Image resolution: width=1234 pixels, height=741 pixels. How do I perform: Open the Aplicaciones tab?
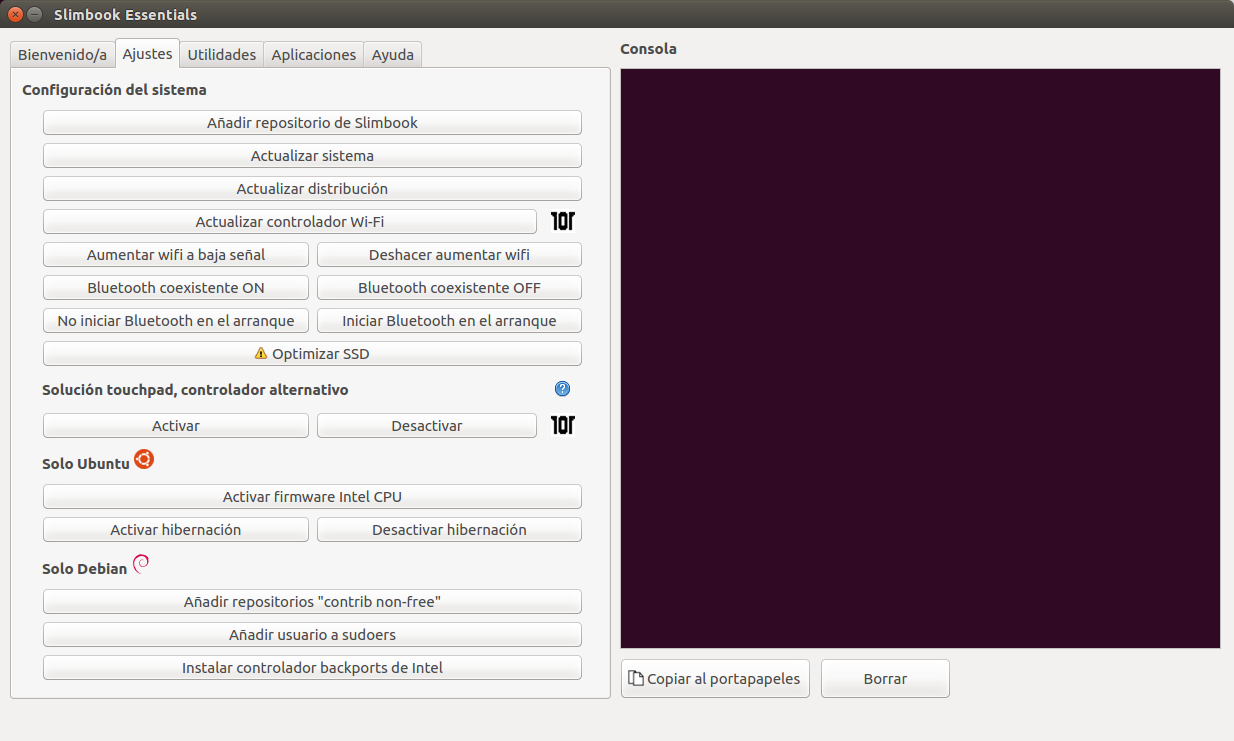314,55
